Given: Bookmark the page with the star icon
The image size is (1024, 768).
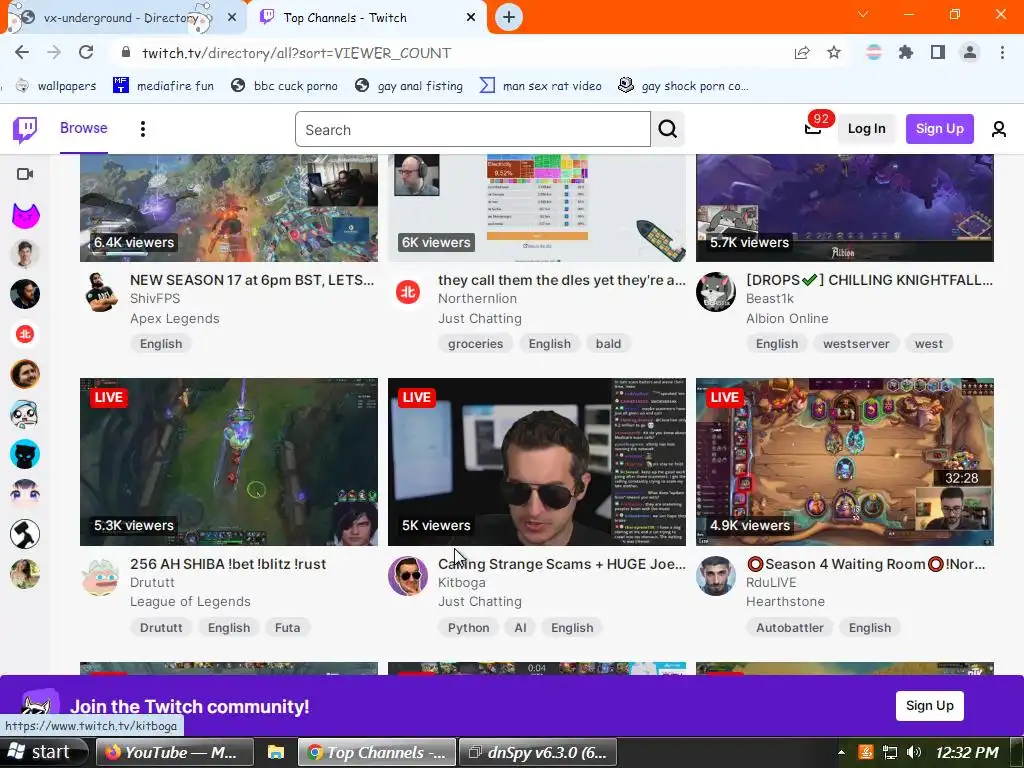Looking at the screenshot, I should (x=834, y=53).
